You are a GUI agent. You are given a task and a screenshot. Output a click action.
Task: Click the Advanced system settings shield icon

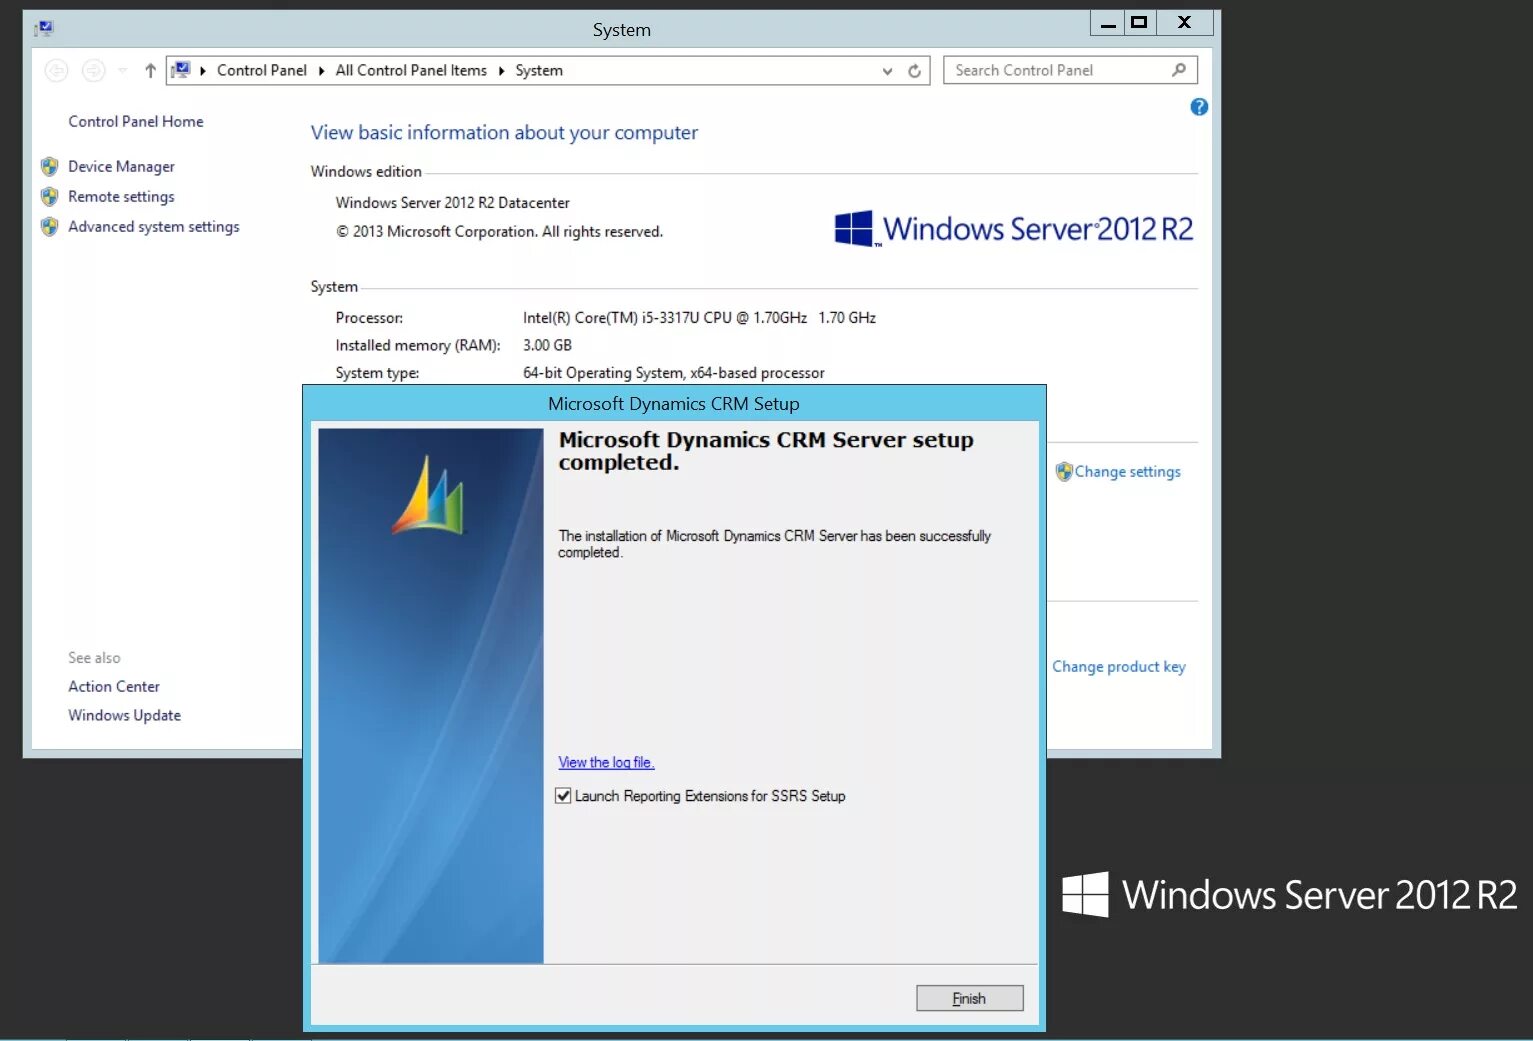pos(49,226)
